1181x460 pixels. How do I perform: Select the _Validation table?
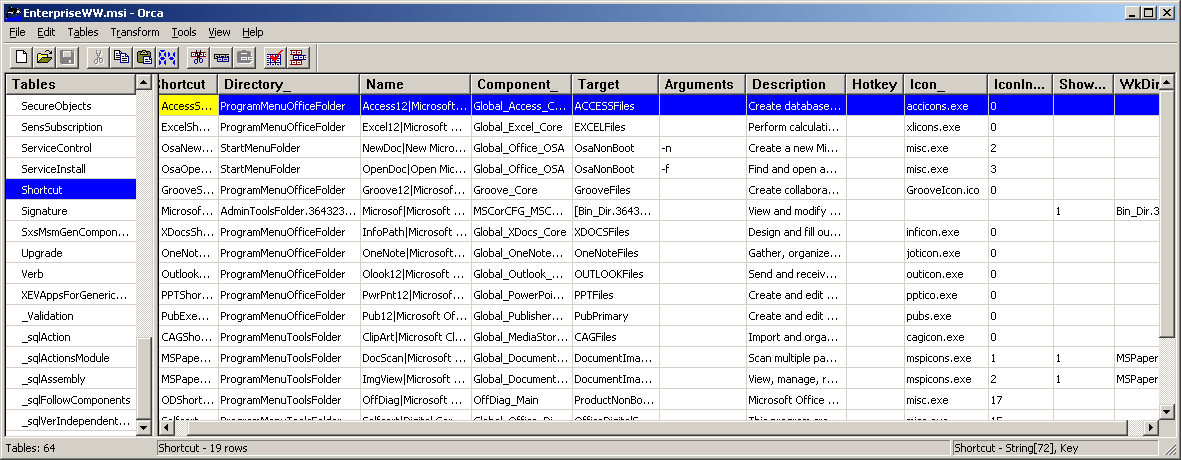[x=71, y=316]
